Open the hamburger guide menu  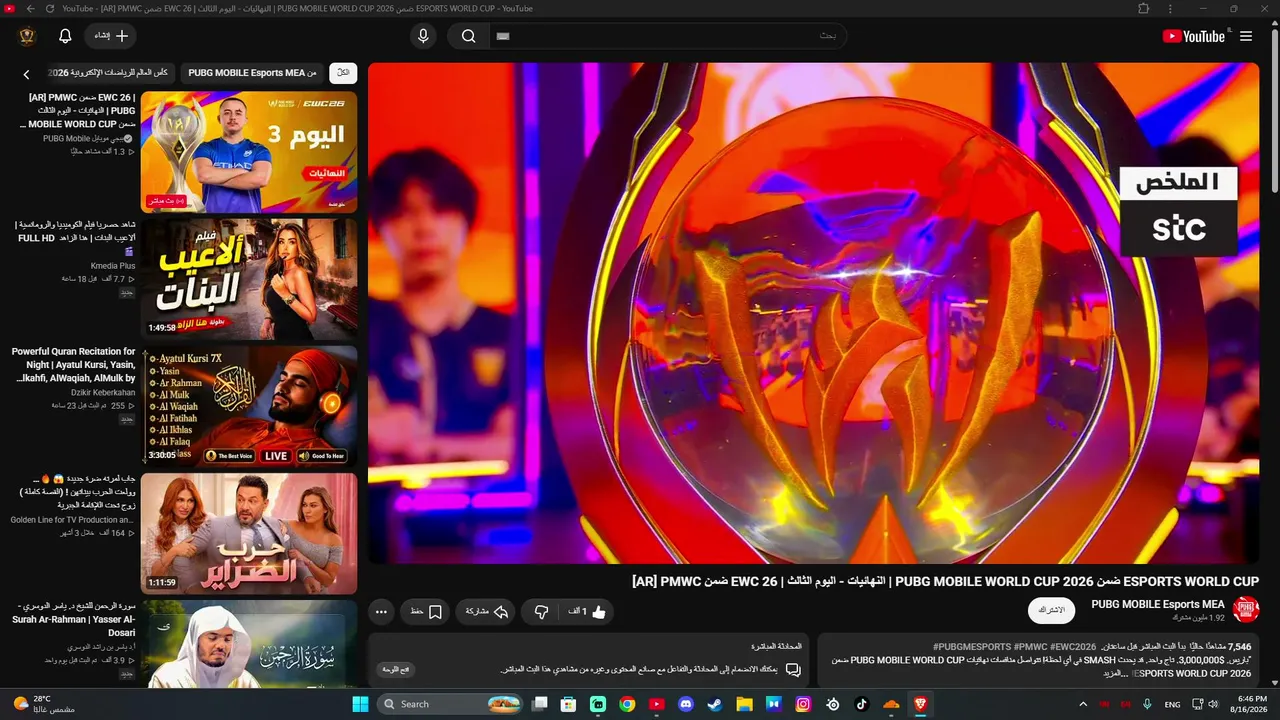pos(1246,36)
